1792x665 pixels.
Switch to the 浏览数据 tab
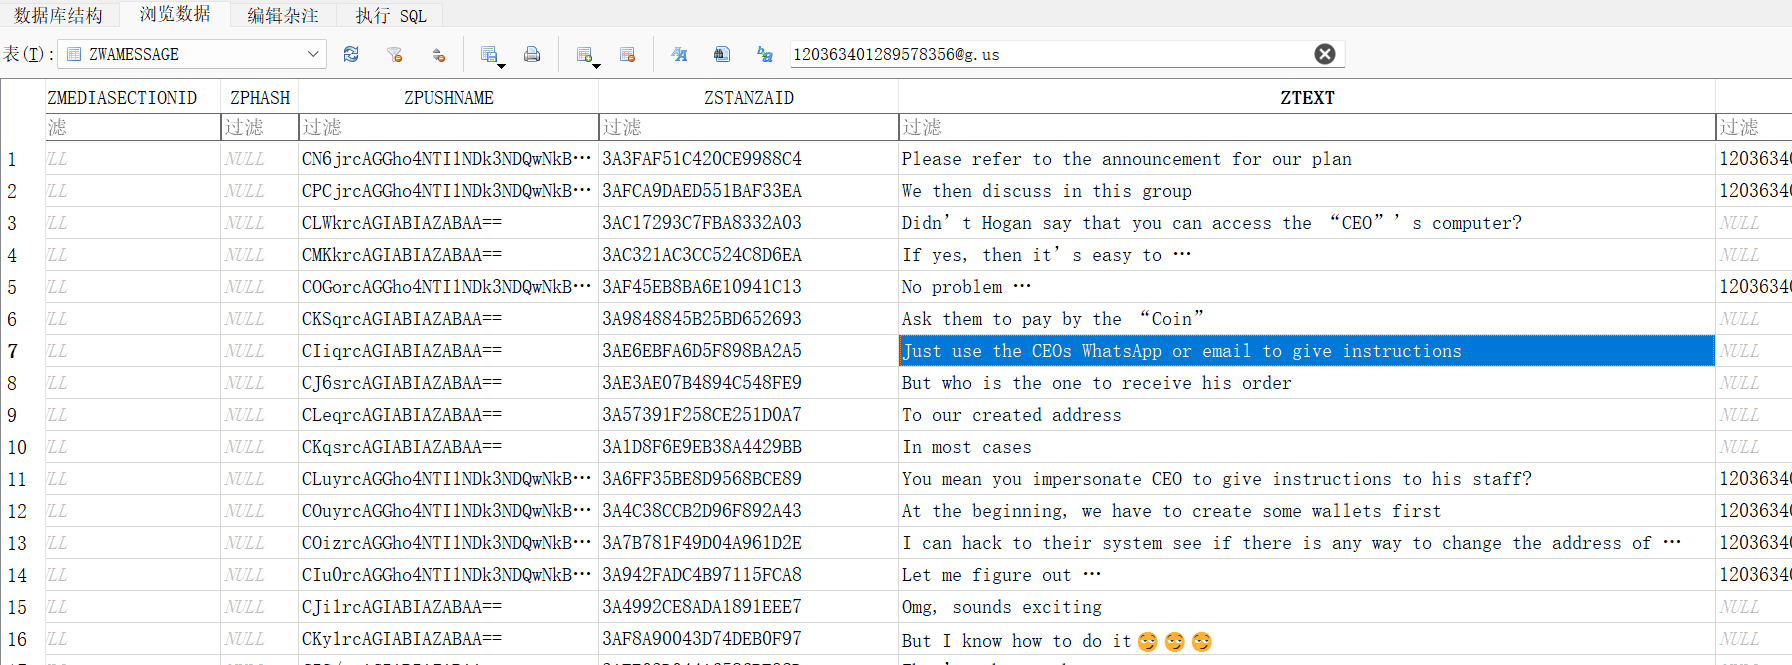coord(175,14)
